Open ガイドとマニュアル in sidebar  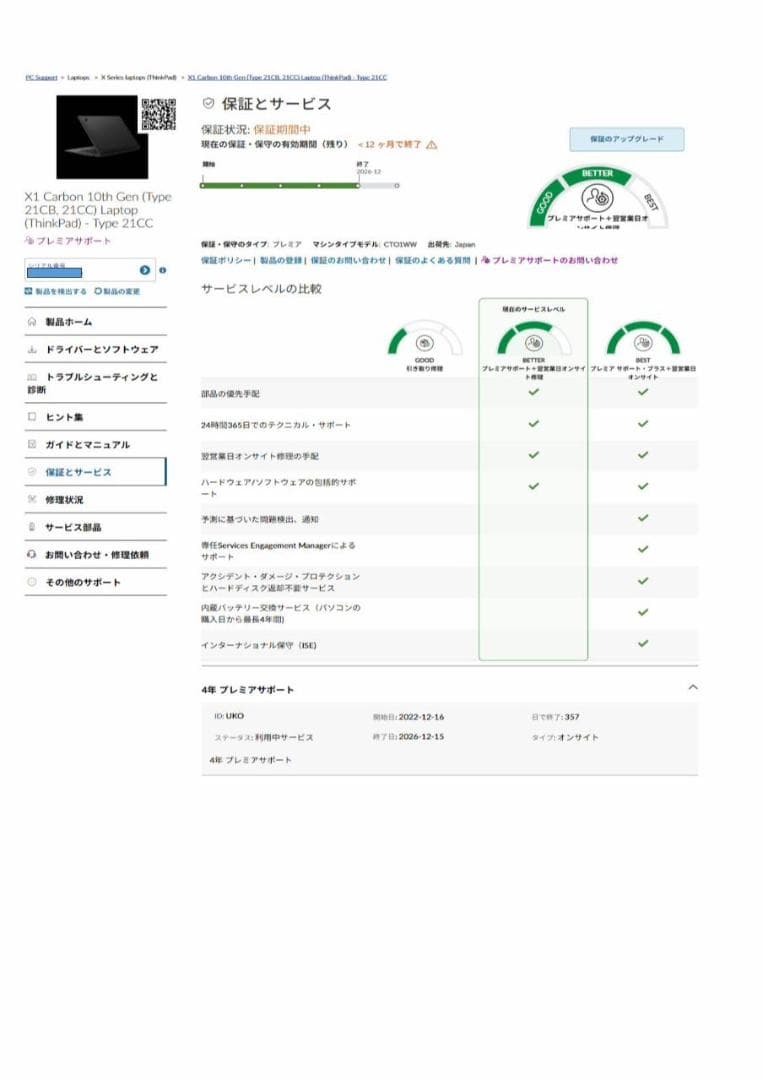(96, 444)
